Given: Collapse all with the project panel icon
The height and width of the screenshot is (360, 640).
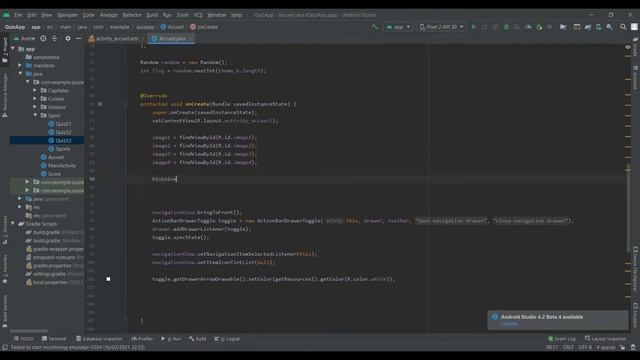Looking at the screenshot, I should click(54, 38).
